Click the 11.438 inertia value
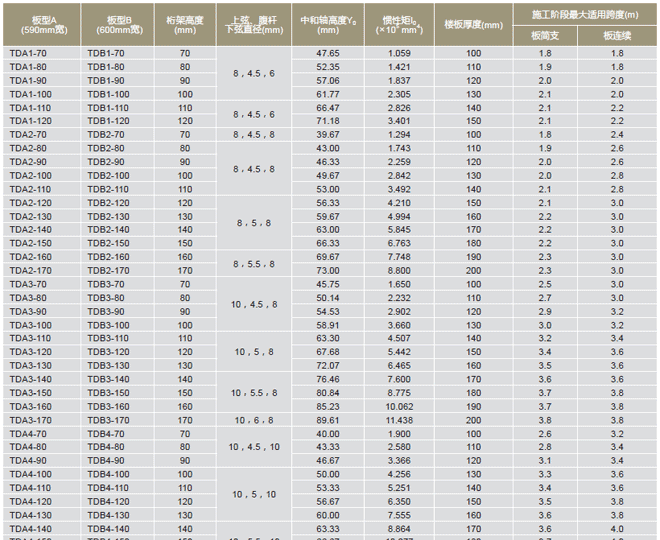This screenshot has height=540, width=660. (x=398, y=420)
